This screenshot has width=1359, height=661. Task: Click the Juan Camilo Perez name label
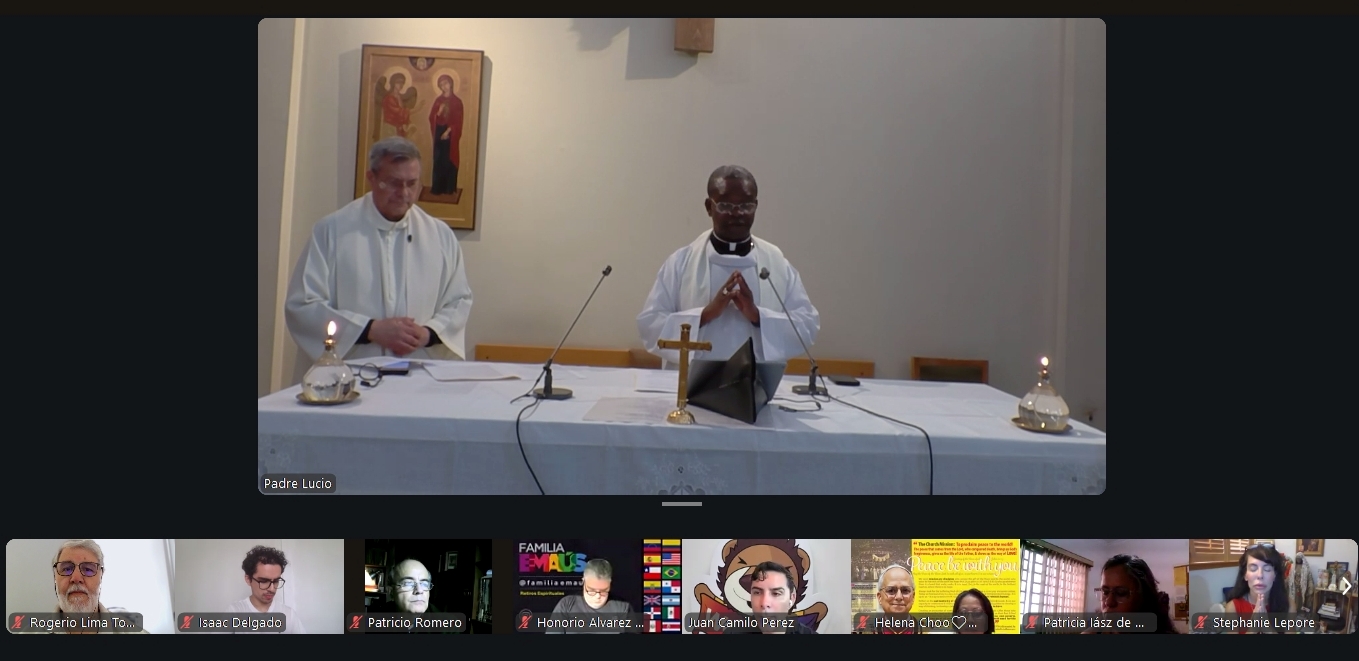click(741, 623)
